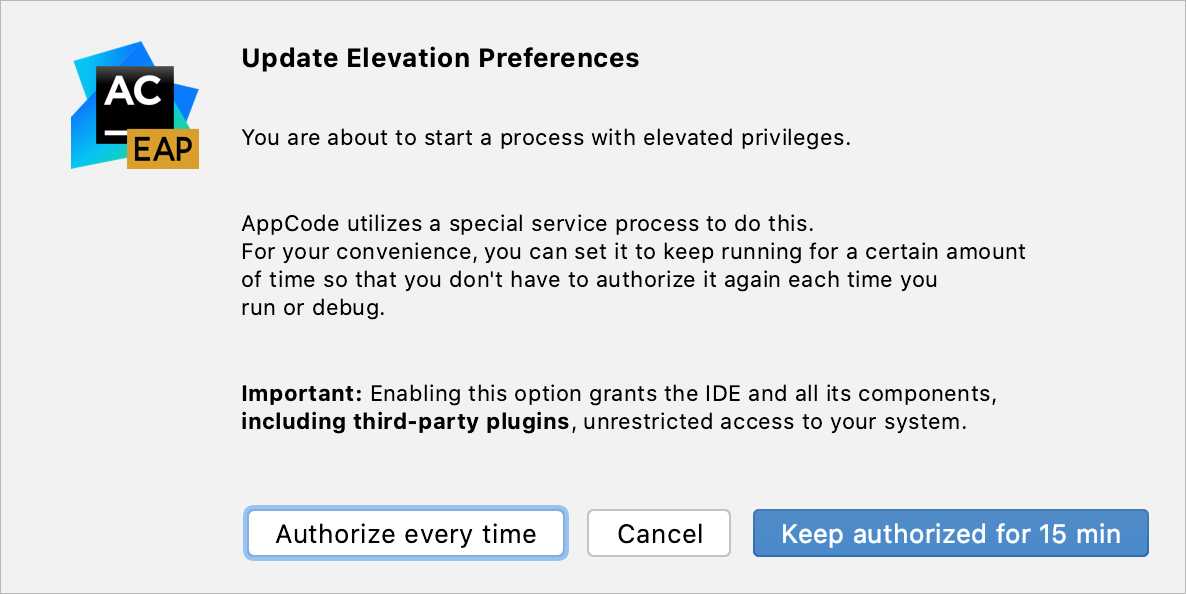Click the AppCode EAP logo icon
Screen dimensions: 1186x594
point(135,107)
